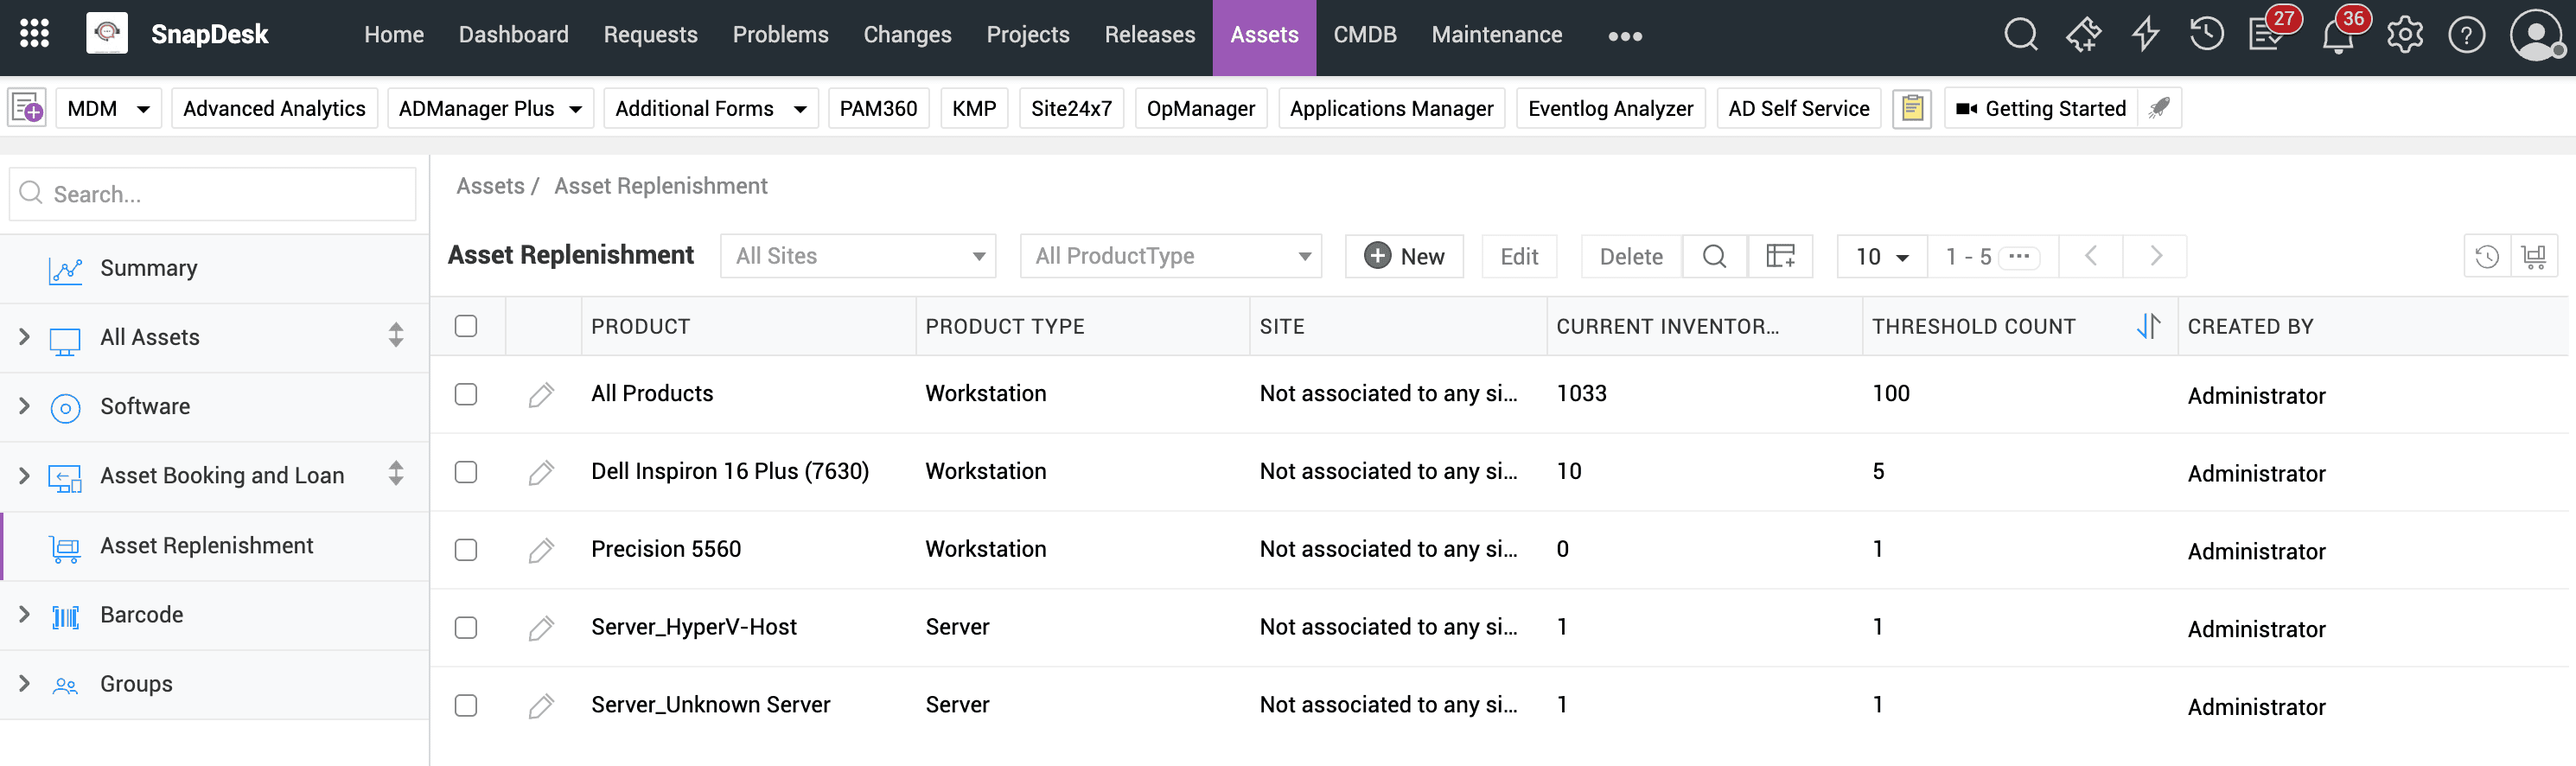Open Advanced Analytics link
2576x766 pixels.
pos(274,108)
